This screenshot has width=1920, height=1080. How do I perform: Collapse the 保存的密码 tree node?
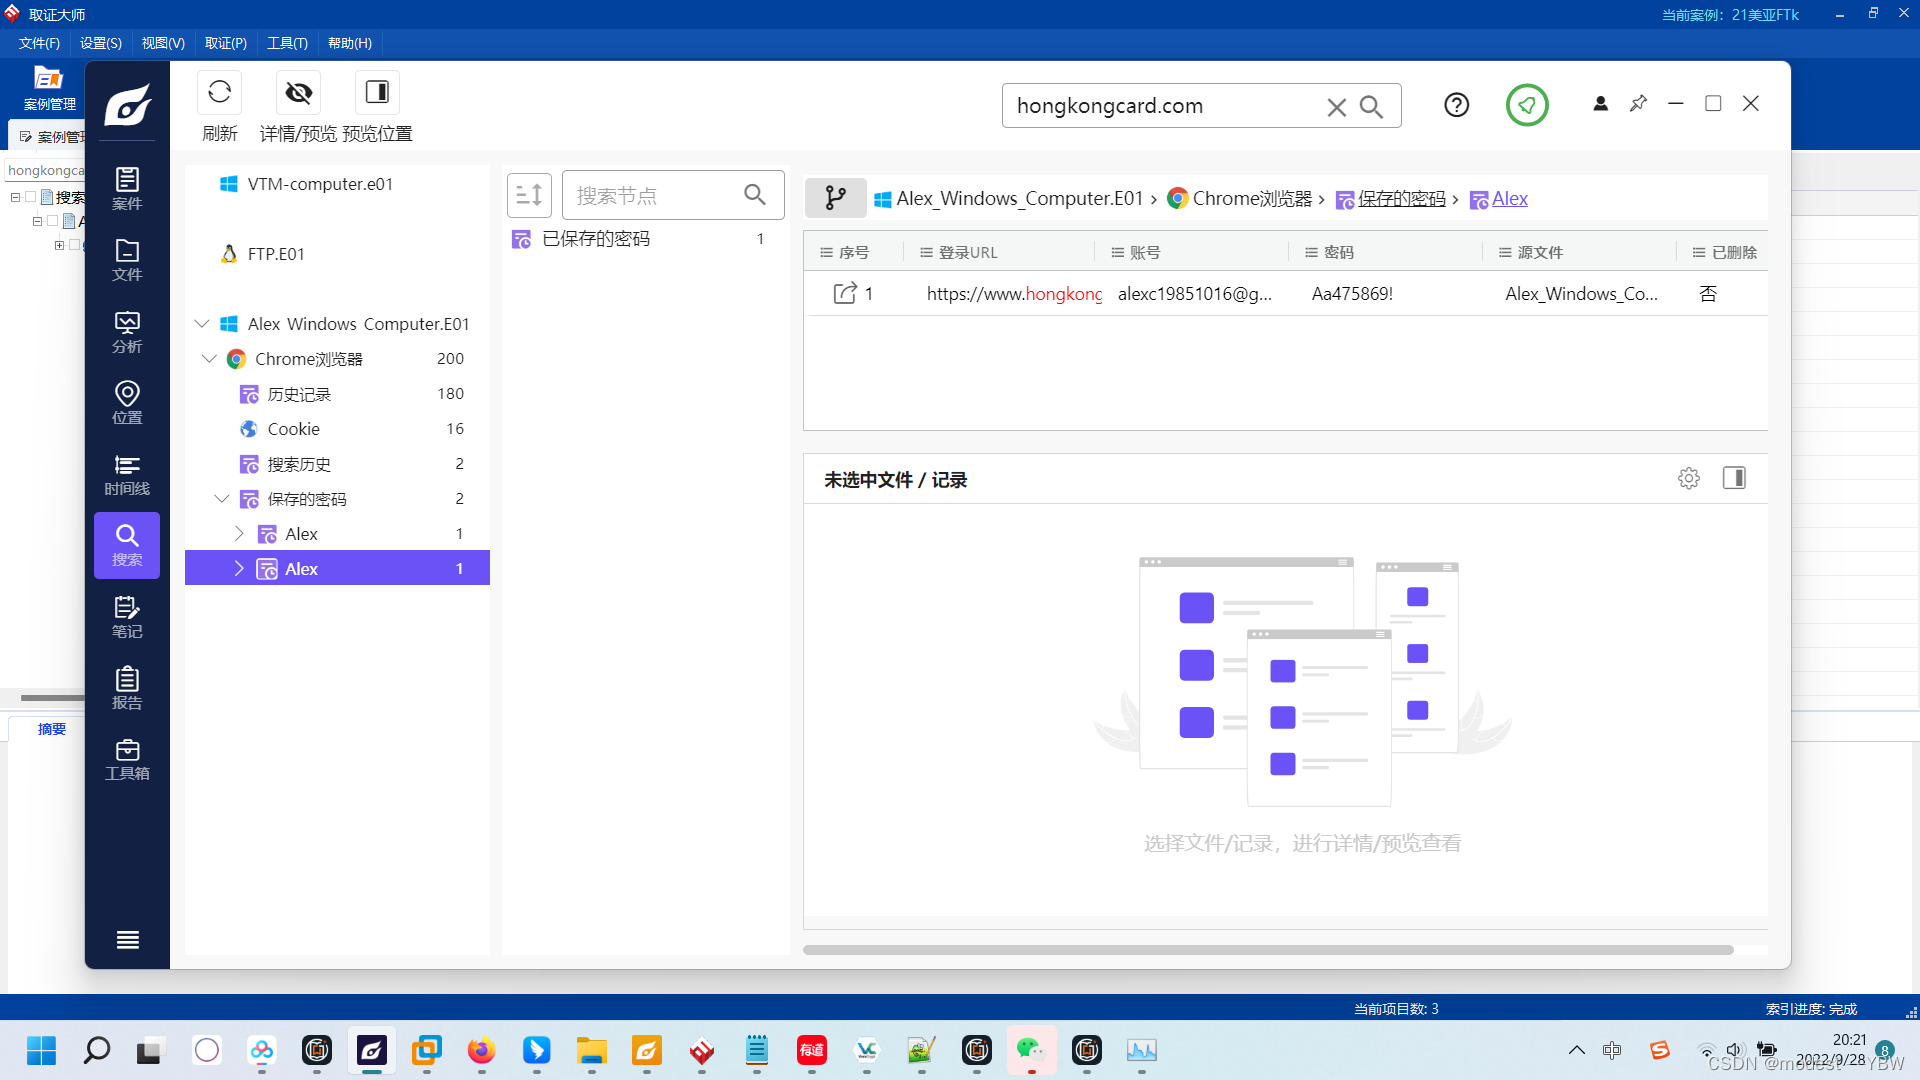(222, 498)
